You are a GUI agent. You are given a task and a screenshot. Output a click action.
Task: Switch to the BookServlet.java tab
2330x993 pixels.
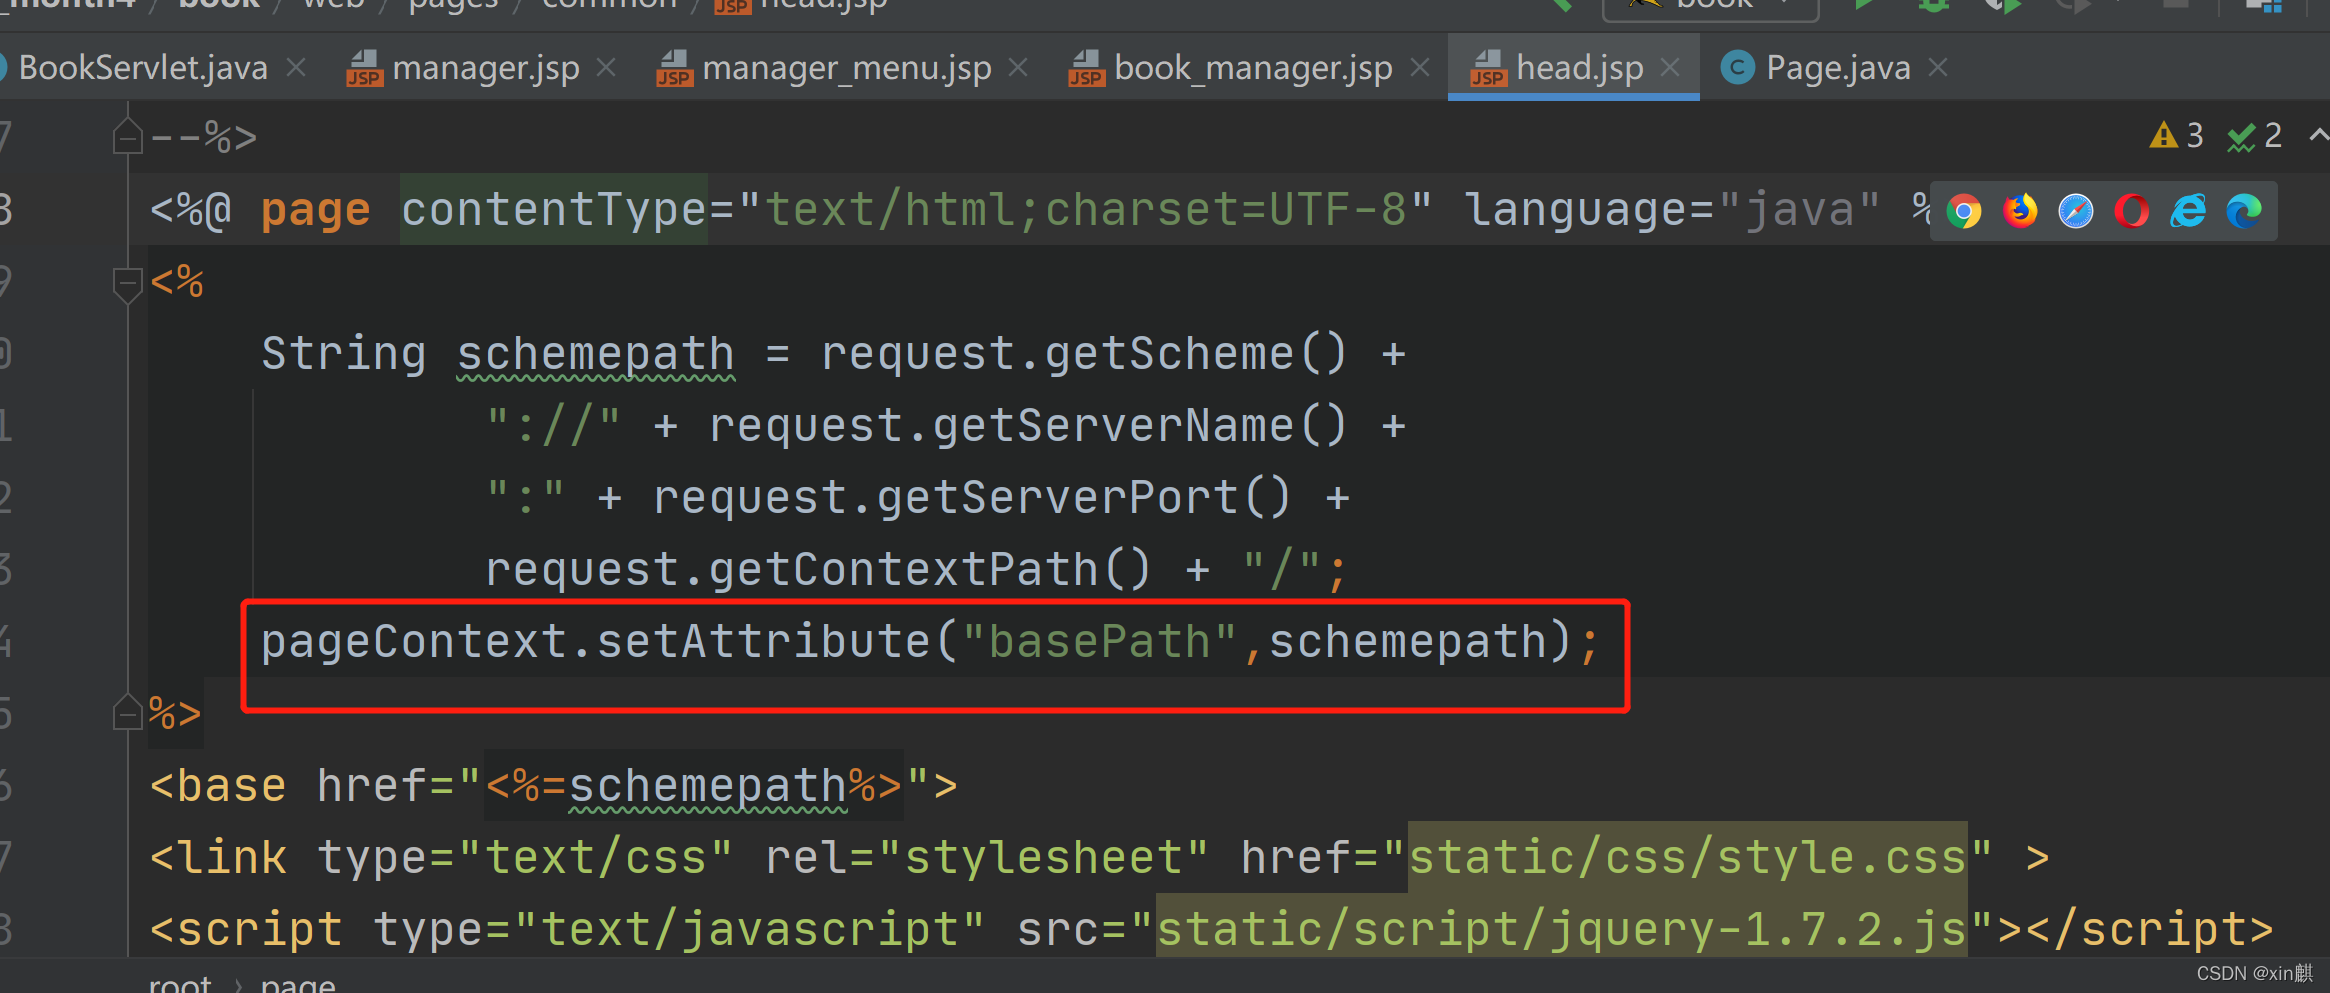pos(143,68)
